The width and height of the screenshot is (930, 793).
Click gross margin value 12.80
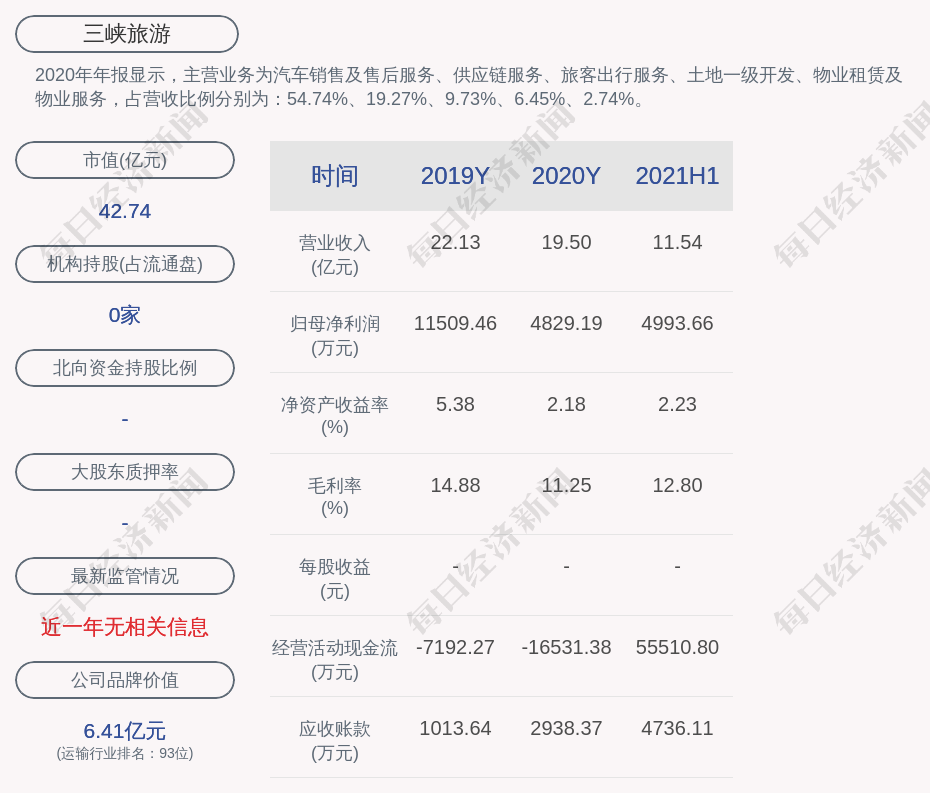677,485
